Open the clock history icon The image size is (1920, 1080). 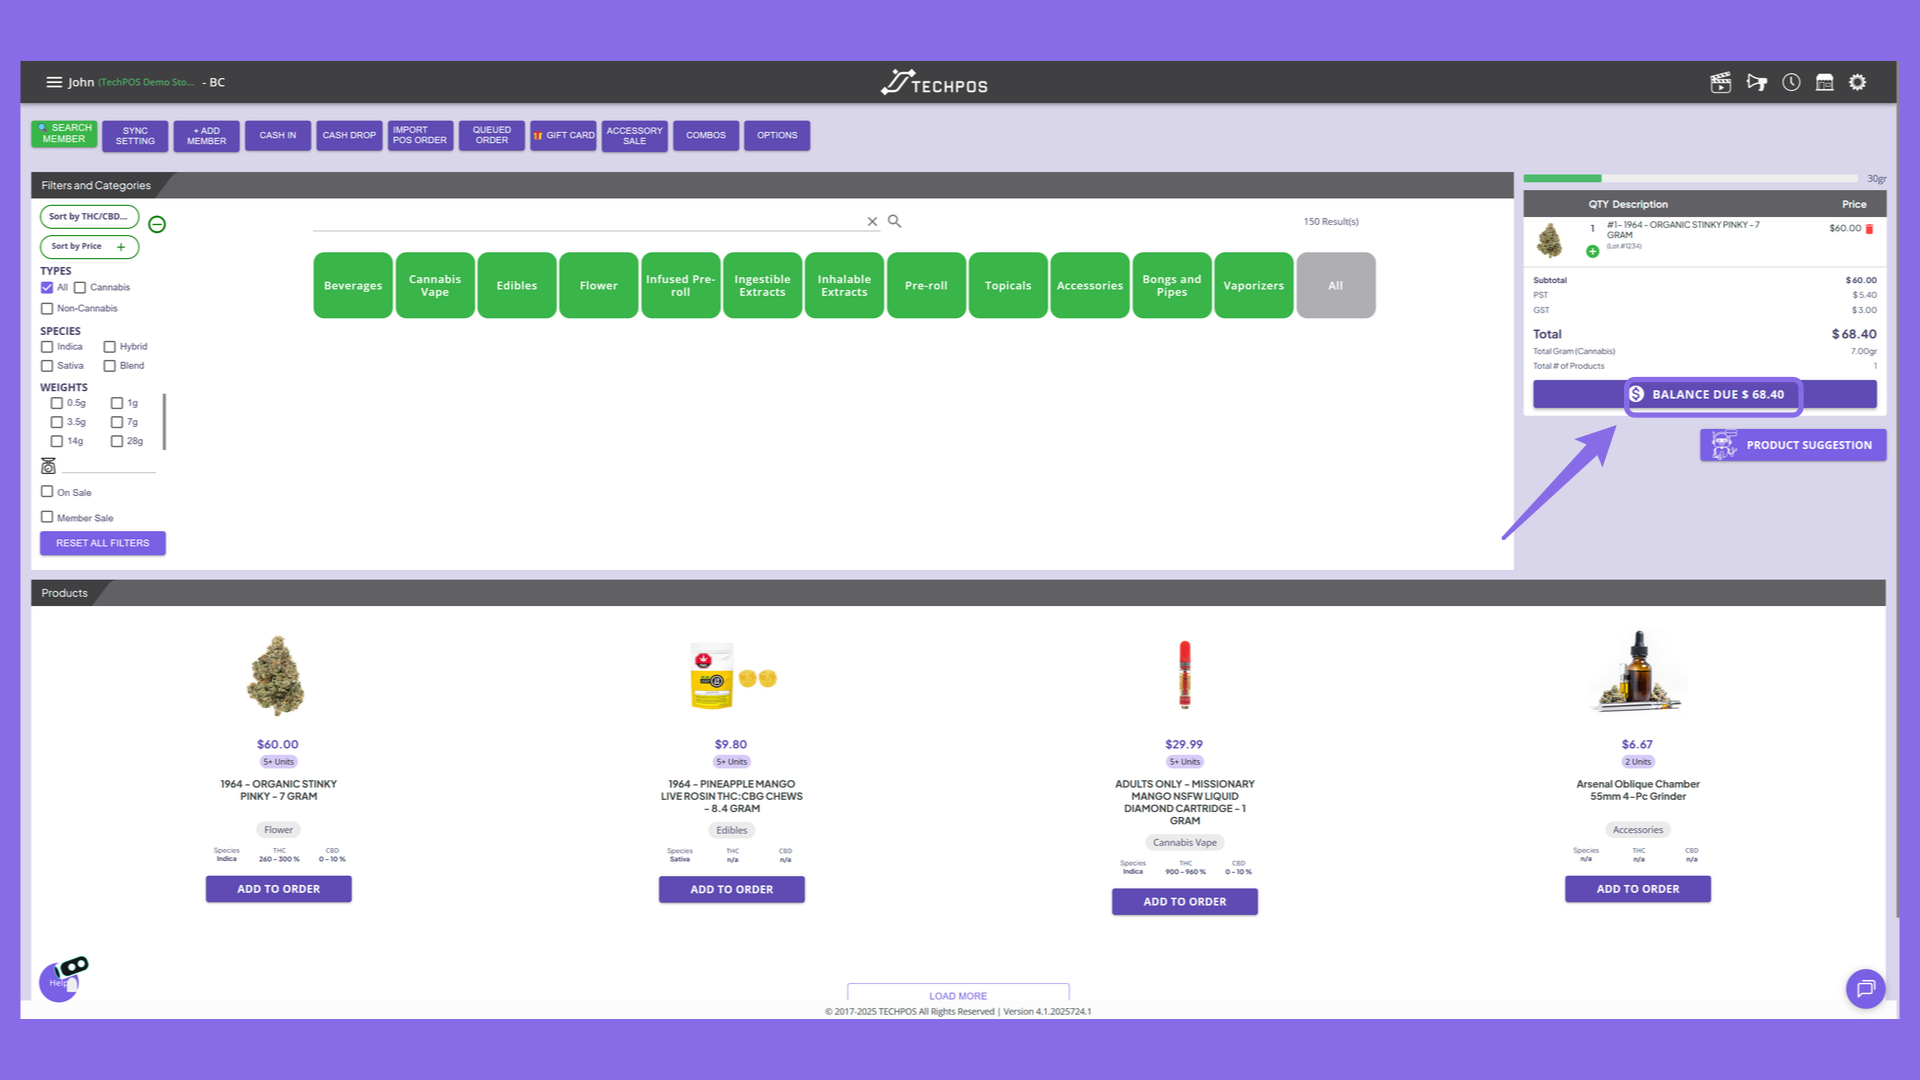1791,82
